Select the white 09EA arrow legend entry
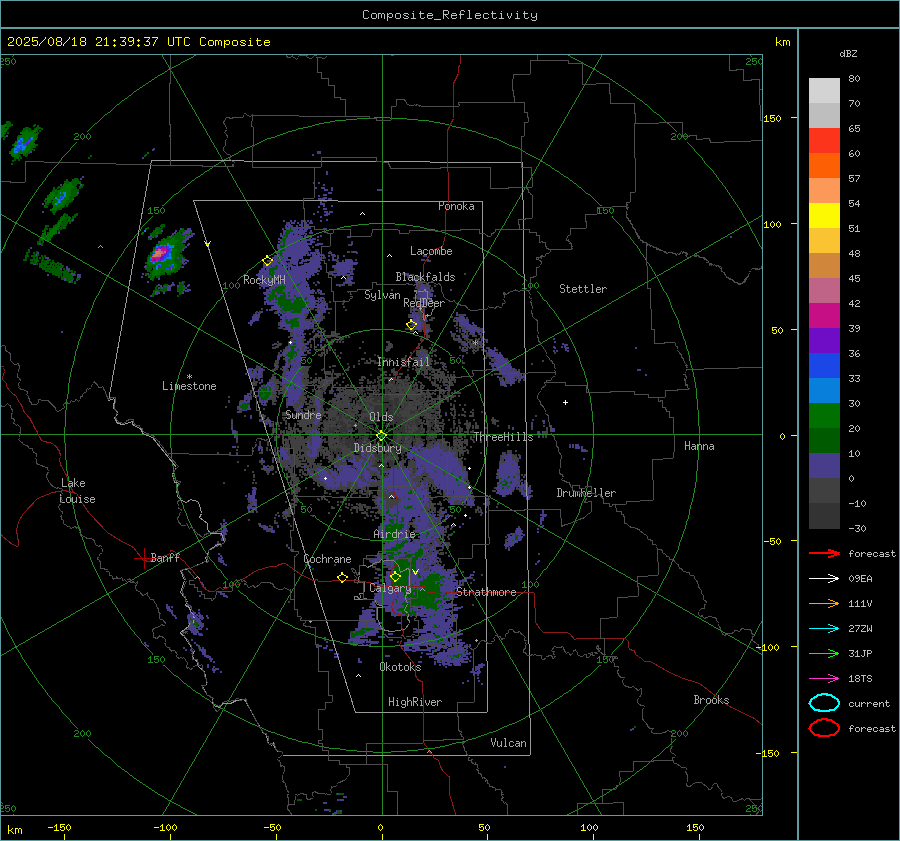 pos(824,579)
